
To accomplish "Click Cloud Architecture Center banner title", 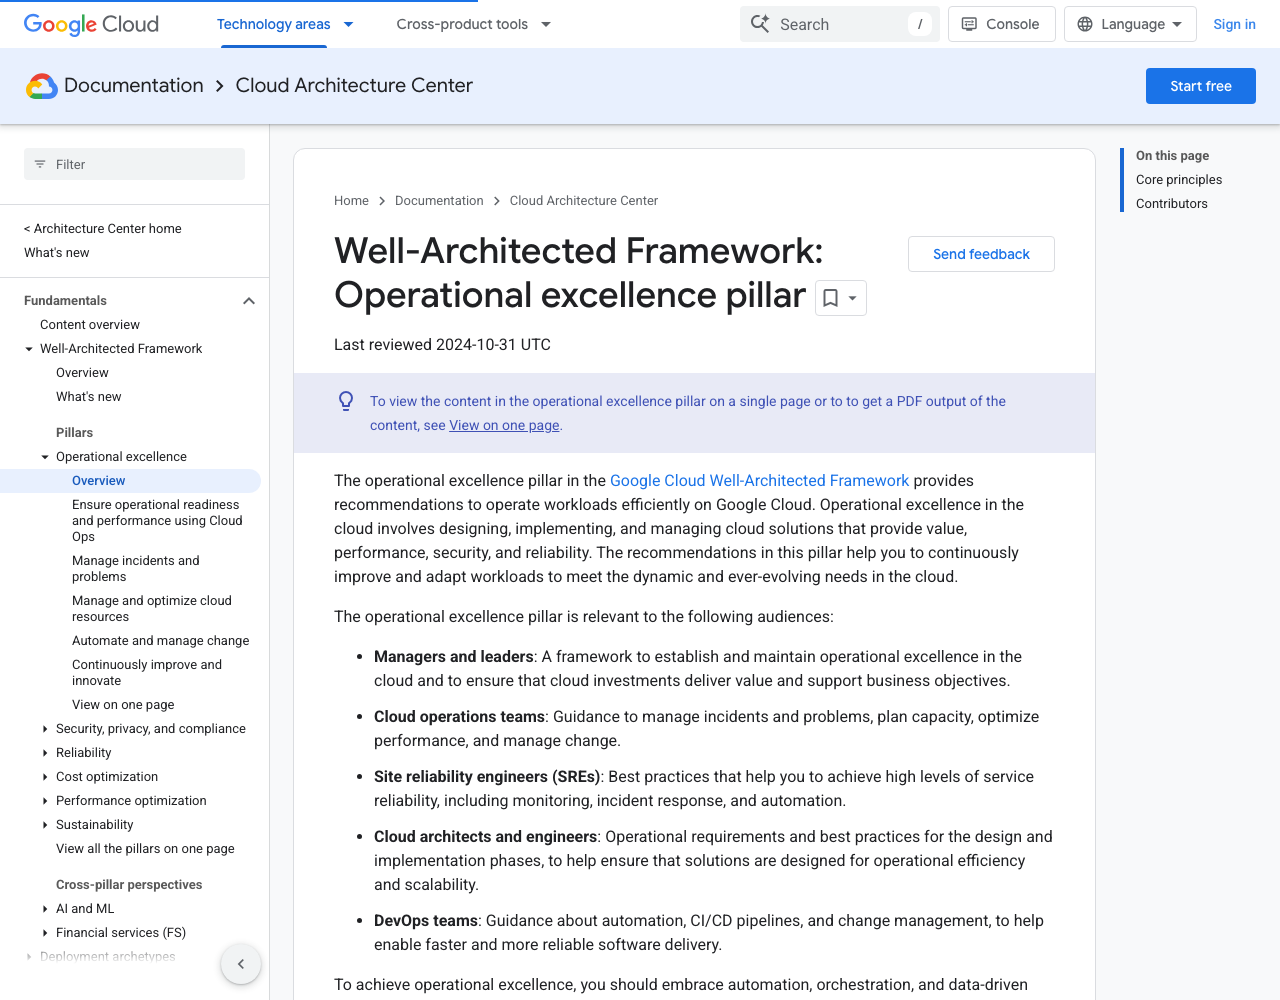I will 354,86.
